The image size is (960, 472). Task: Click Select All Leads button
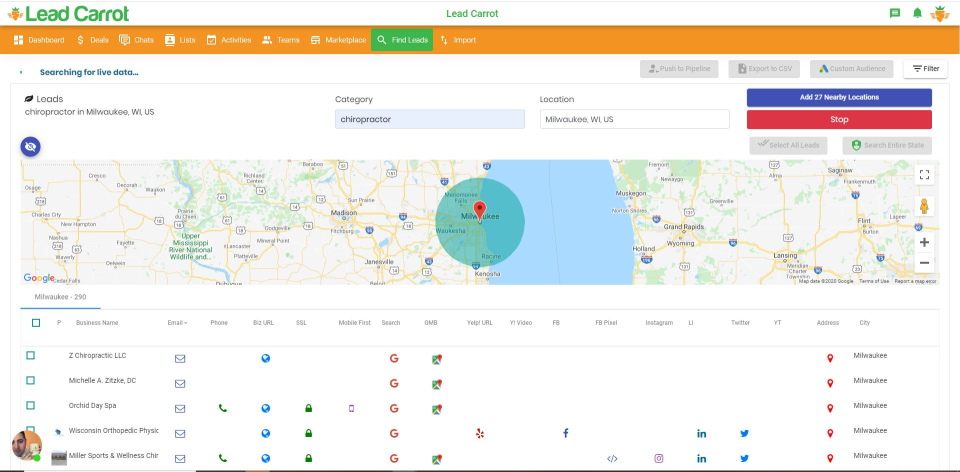789,146
